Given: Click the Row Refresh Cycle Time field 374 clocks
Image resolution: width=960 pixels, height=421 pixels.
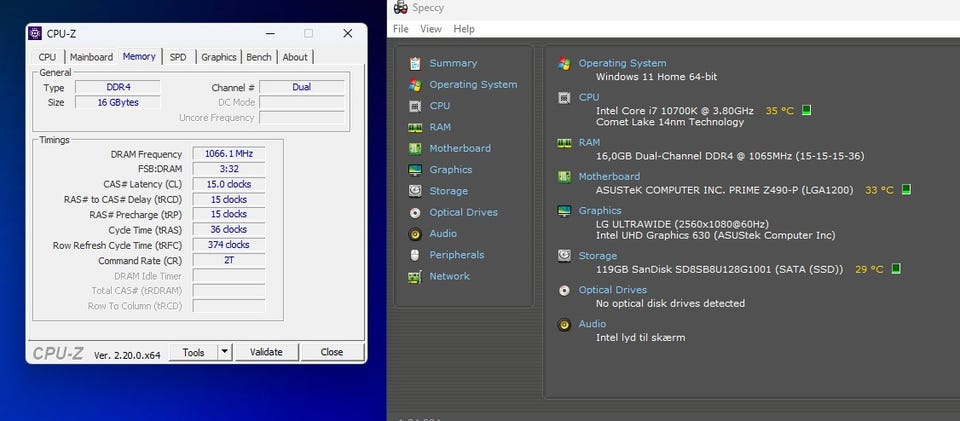Looking at the screenshot, I should click(229, 245).
